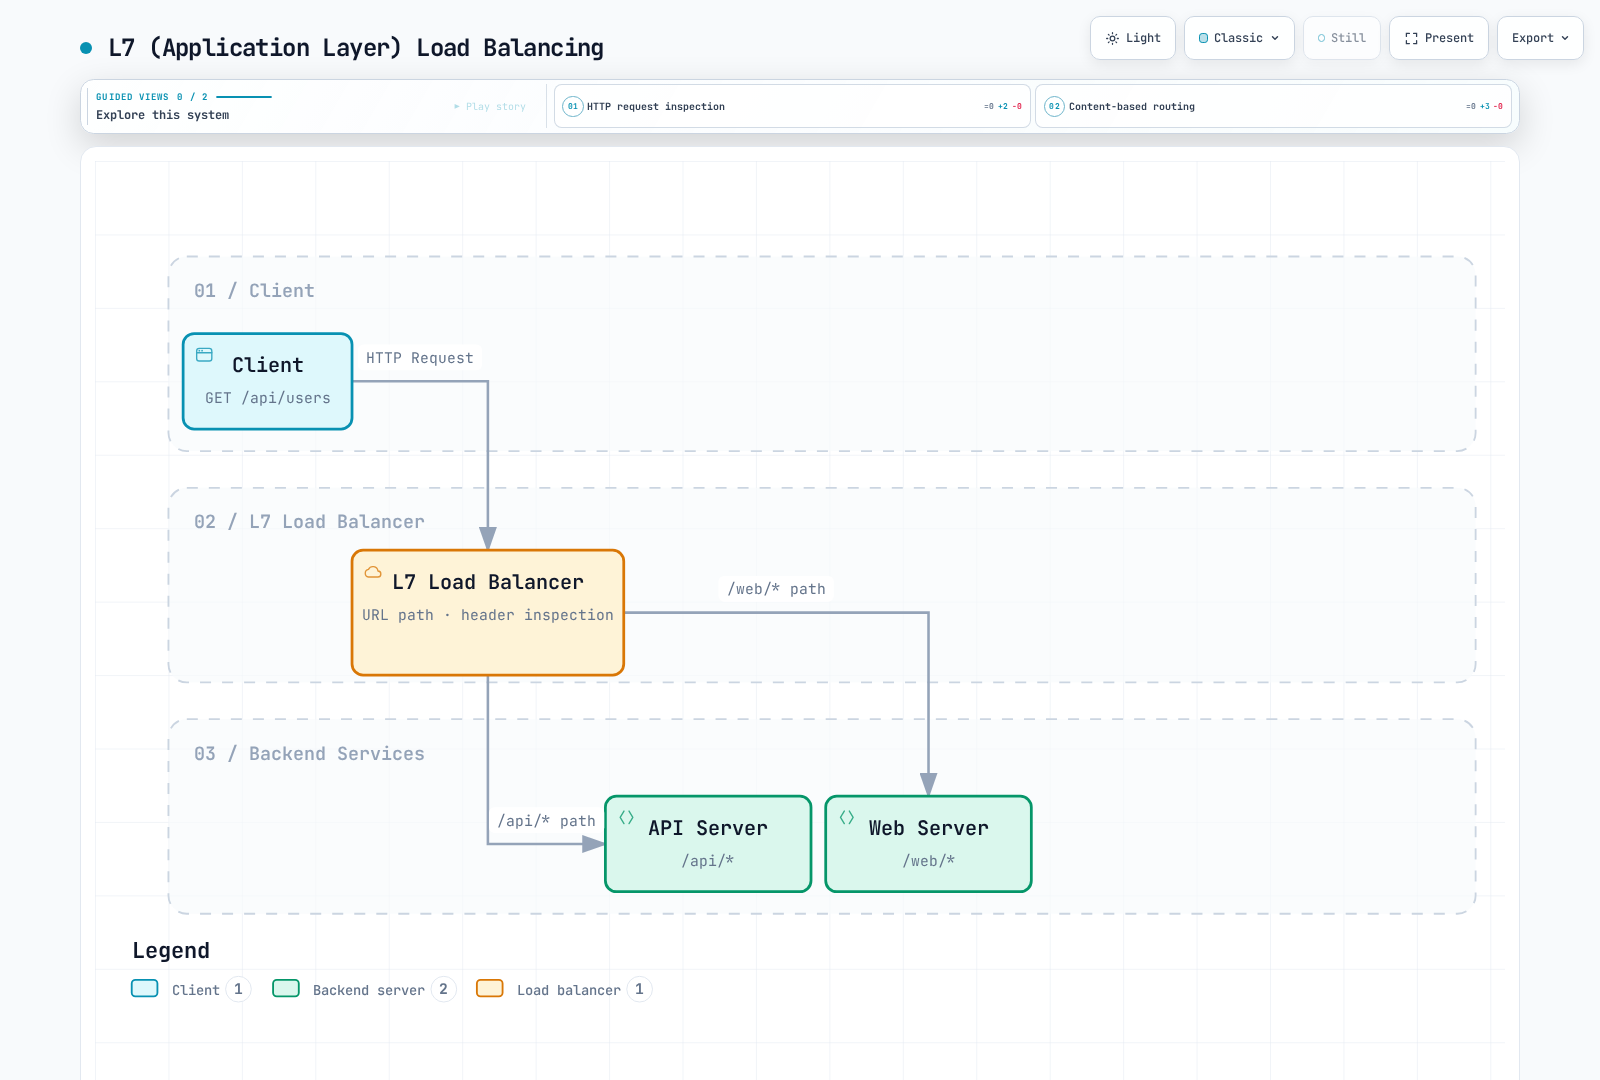Screen dimensions: 1600x1080
Task: Click URL path header inspection subtitle
Action: (488, 615)
